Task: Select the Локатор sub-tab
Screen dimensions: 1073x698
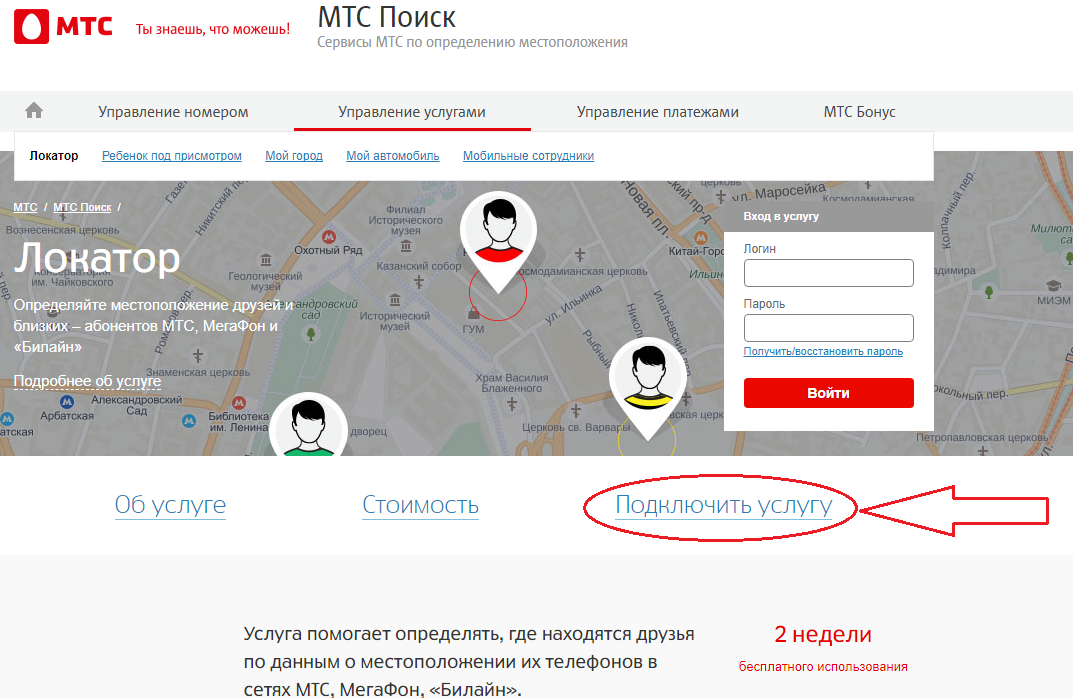Action: click(53, 155)
